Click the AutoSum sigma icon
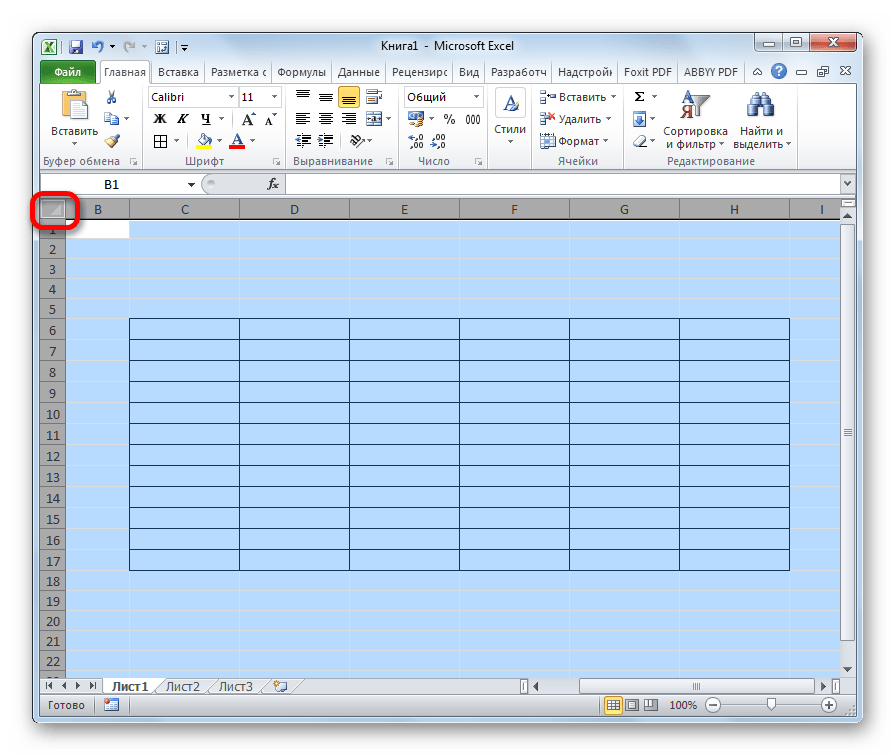896x756 pixels. coord(639,97)
